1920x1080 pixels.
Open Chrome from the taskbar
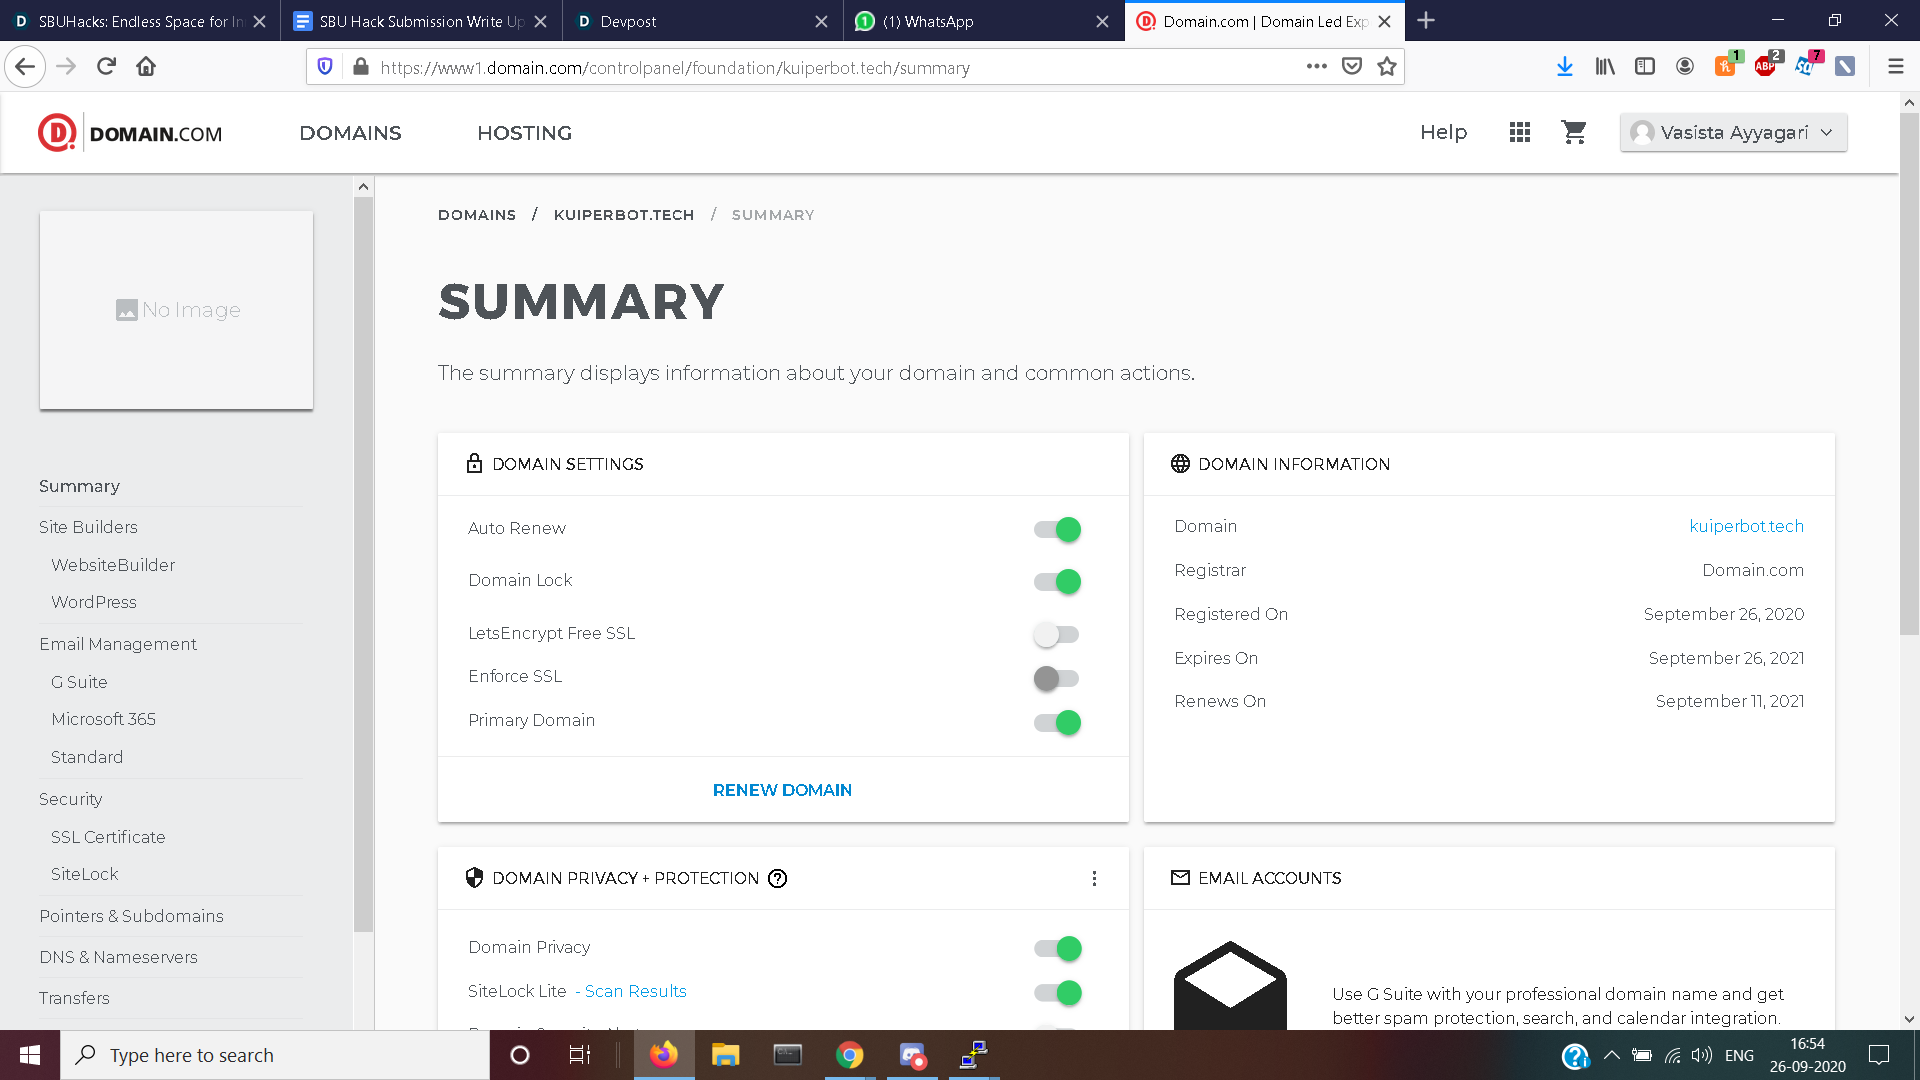tap(849, 1055)
